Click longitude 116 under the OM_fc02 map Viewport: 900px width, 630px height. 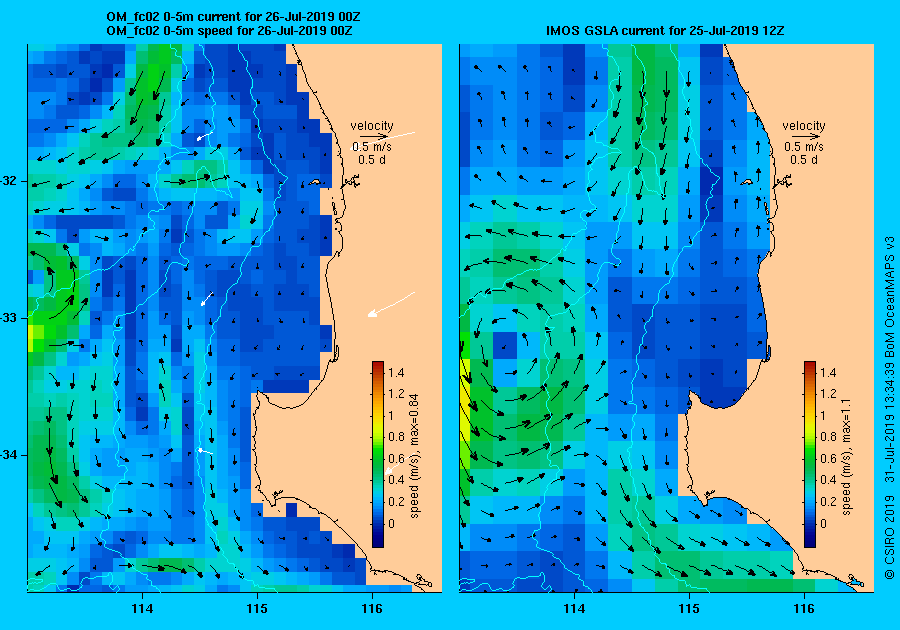click(372, 609)
